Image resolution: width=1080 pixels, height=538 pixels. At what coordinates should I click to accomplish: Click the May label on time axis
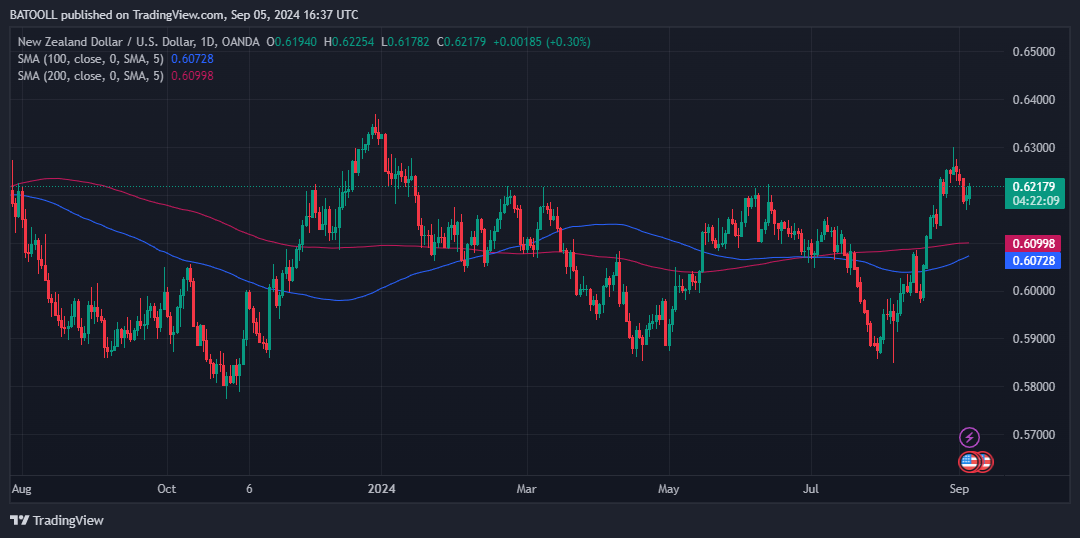click(669, 489)
